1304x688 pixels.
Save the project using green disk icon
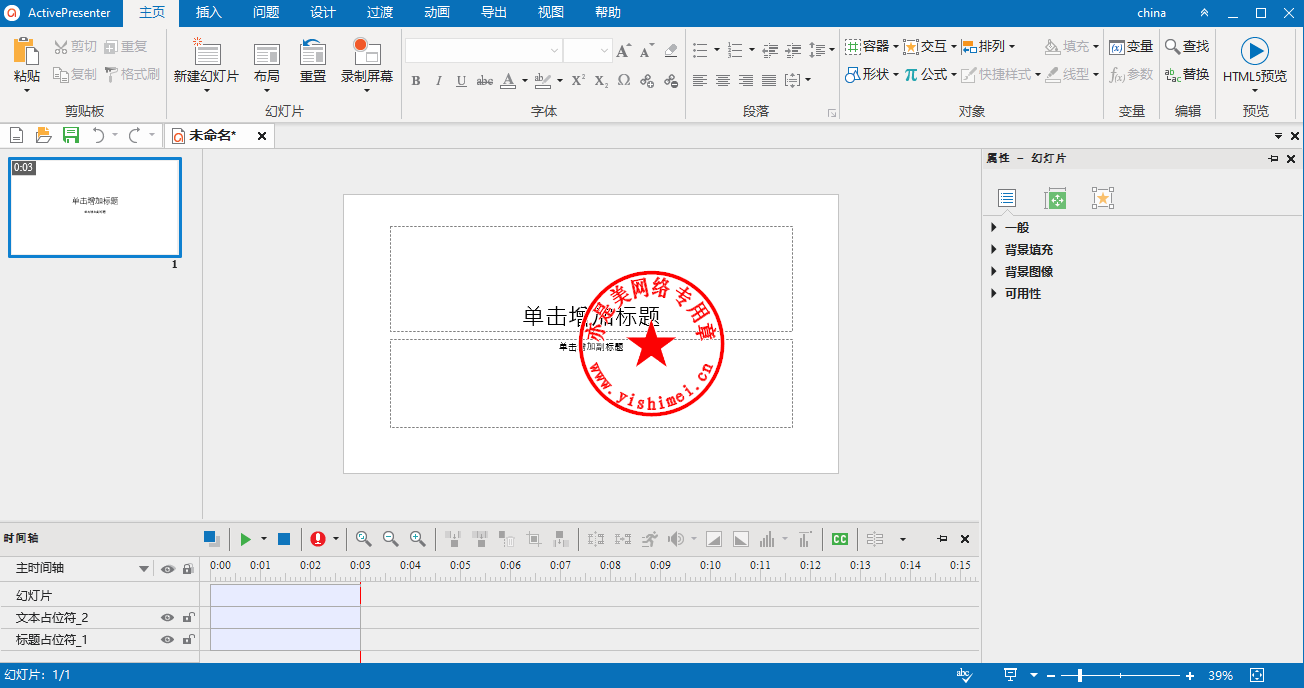point(71,135)
